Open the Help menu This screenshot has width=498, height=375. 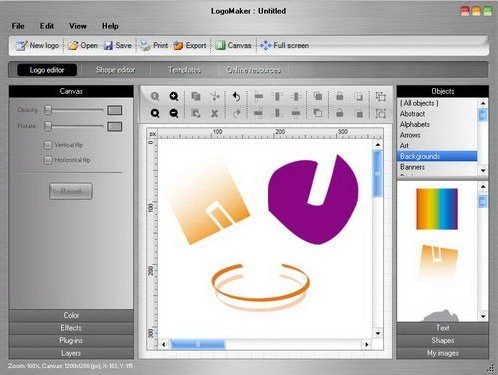(110, 26)
